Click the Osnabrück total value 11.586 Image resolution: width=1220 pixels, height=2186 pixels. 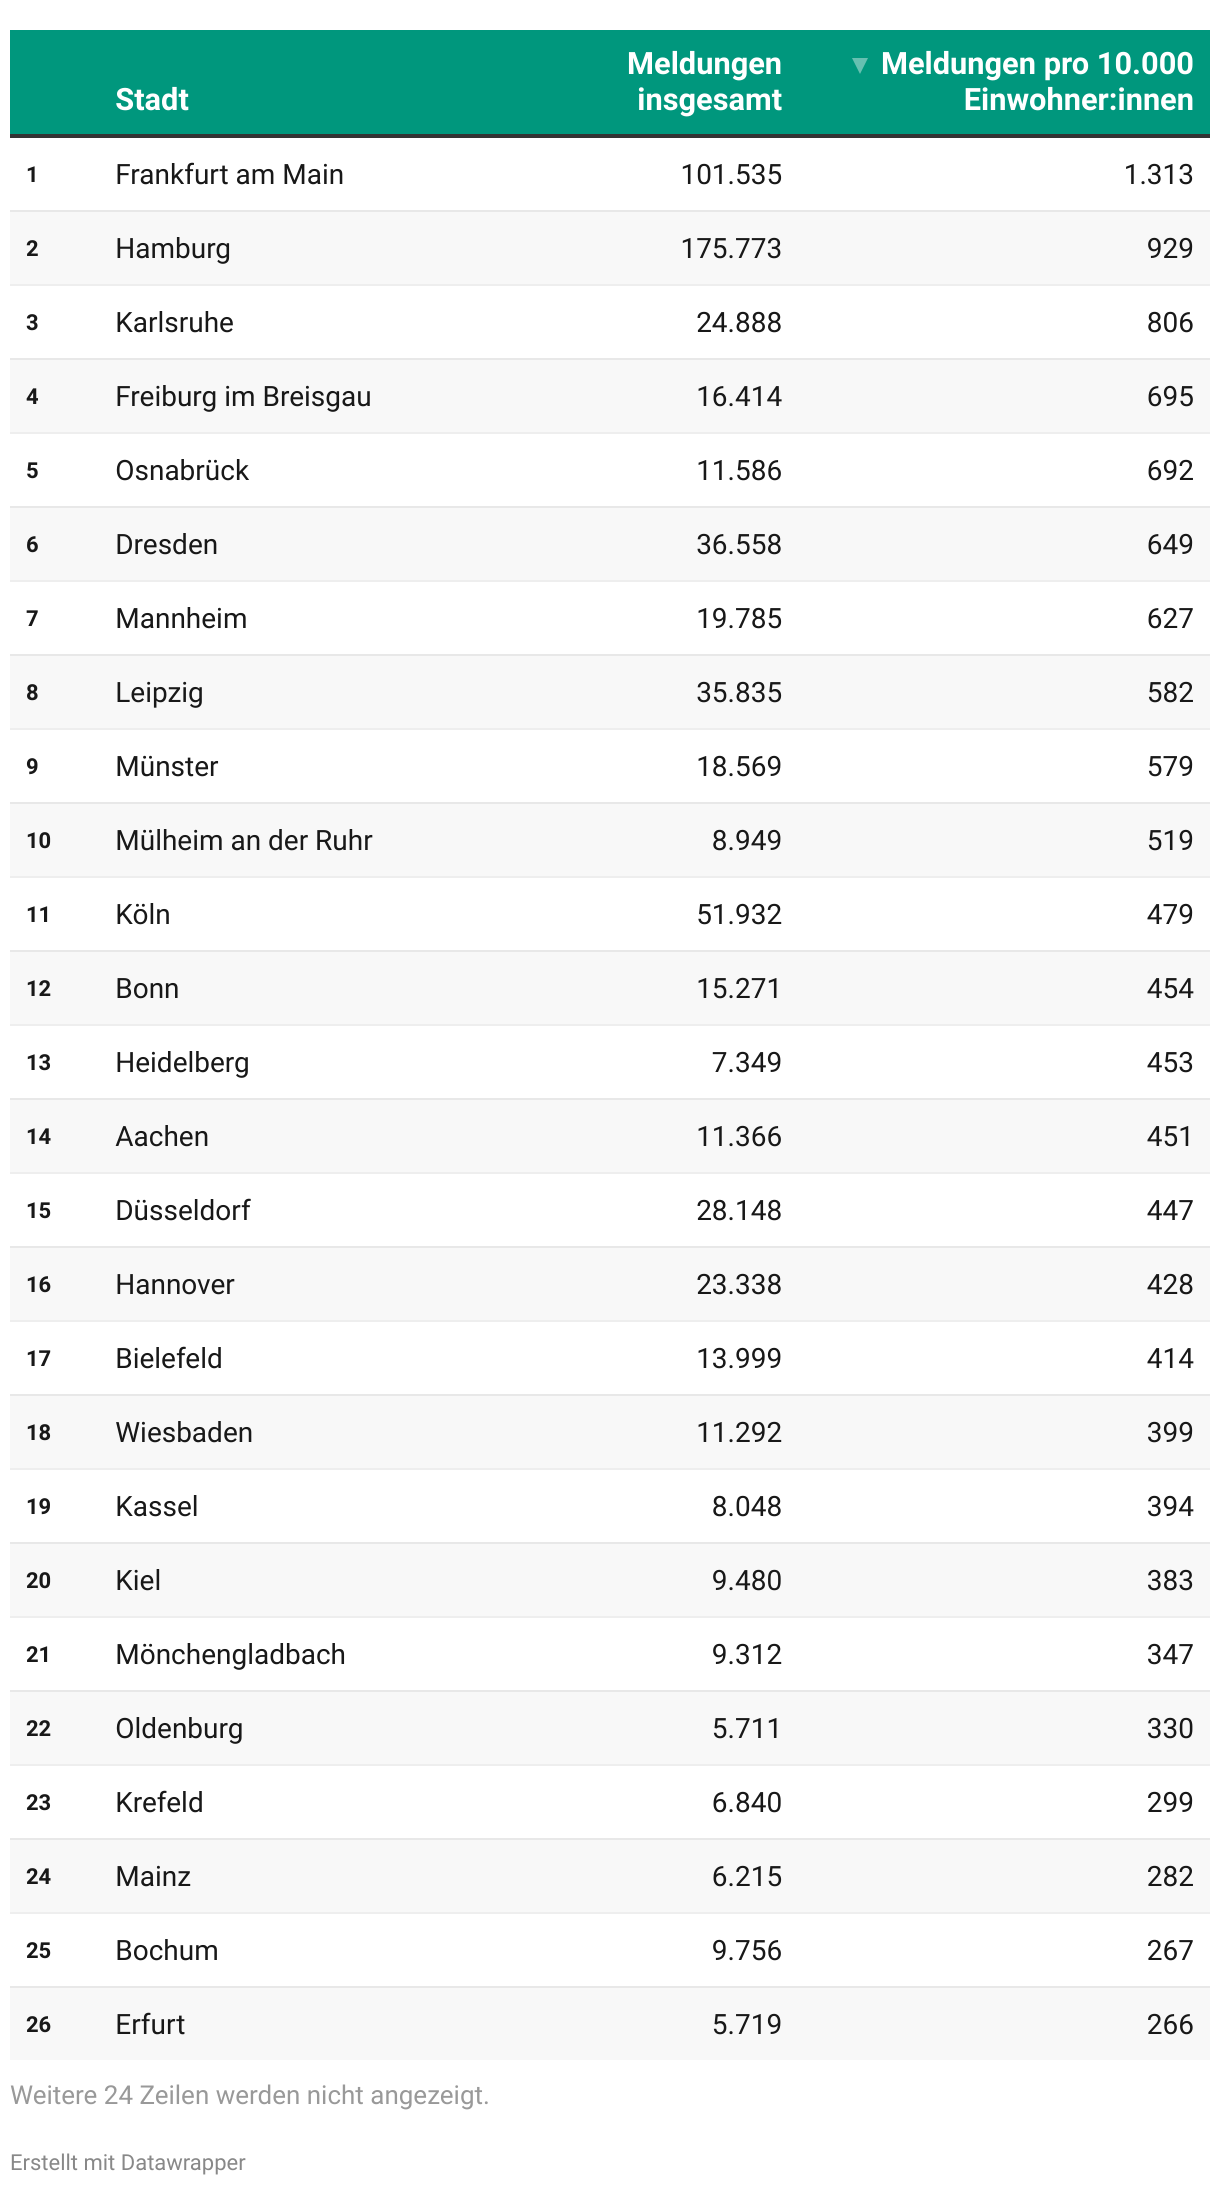click(738, 471)
